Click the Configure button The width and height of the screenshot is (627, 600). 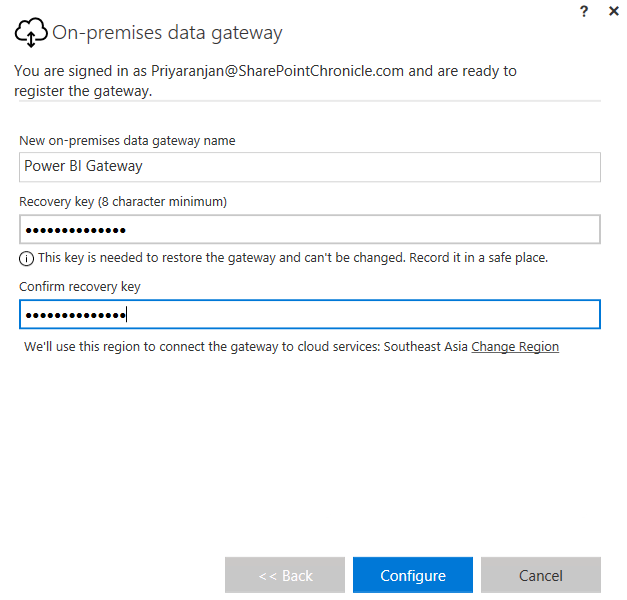coord(413,575)
